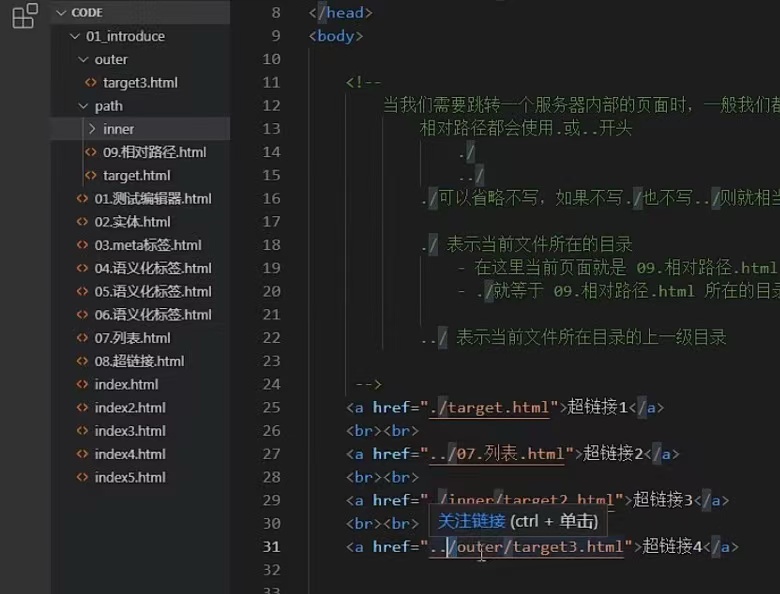Open 07.列表.html file
Screen dimensions: 780x594
[133, 338]
